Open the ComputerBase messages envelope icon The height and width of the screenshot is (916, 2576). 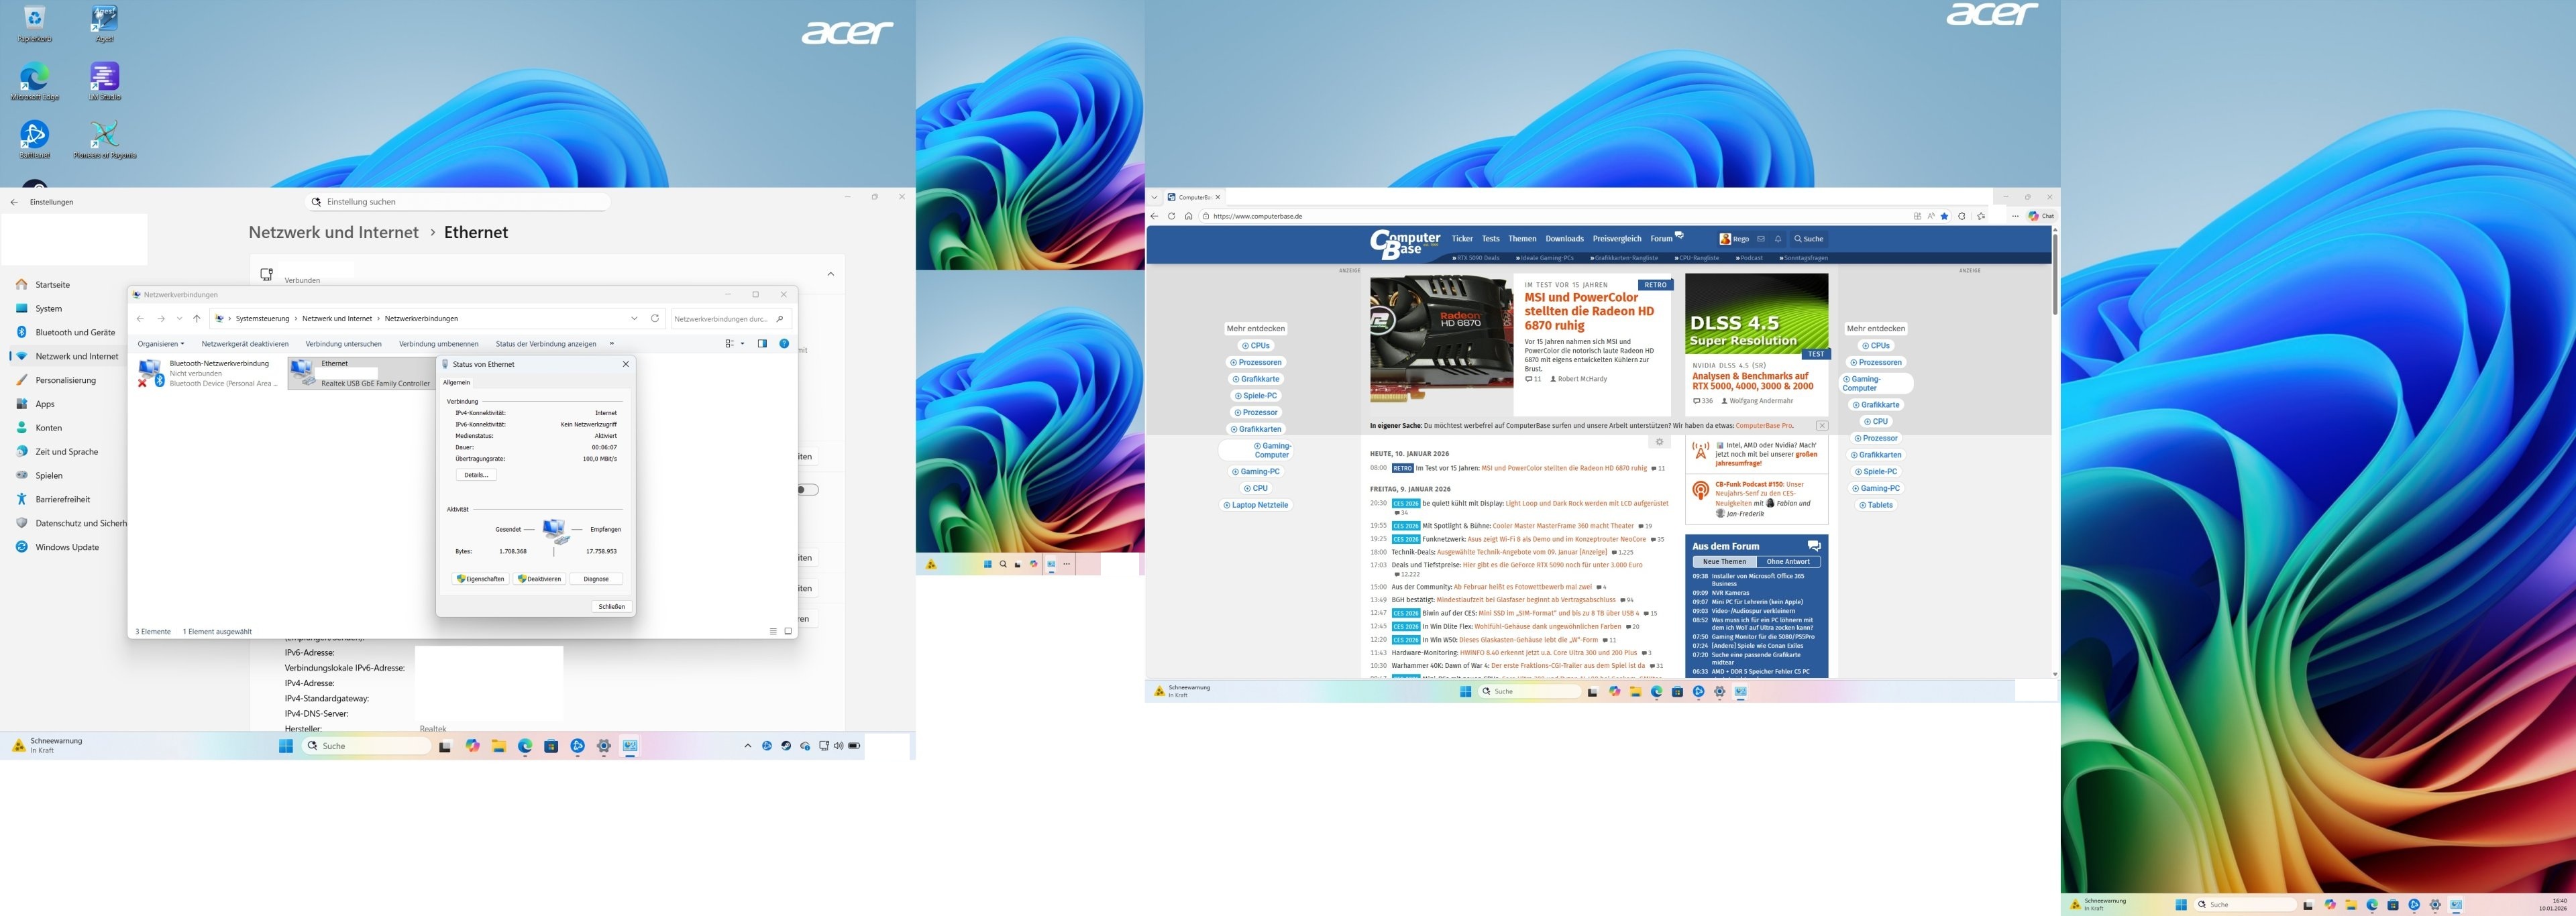[1761, 239]
